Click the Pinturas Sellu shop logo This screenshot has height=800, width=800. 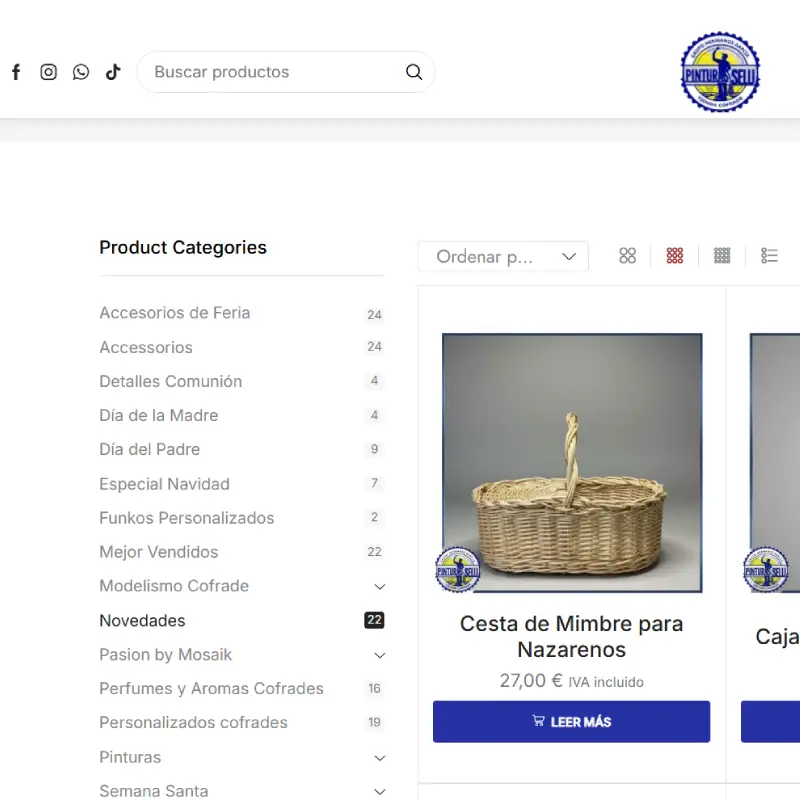pos(720,71)
